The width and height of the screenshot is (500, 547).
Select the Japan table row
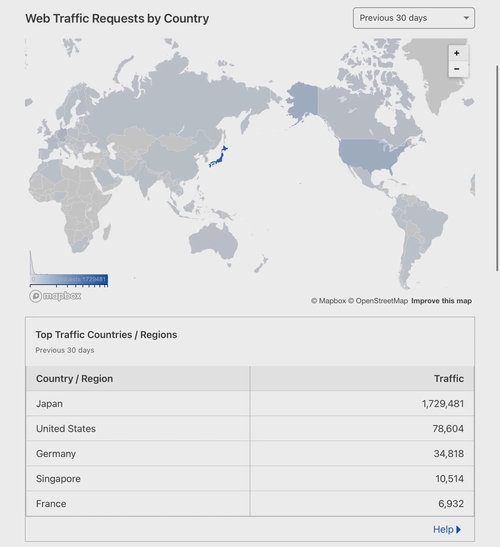click(250, 404)
